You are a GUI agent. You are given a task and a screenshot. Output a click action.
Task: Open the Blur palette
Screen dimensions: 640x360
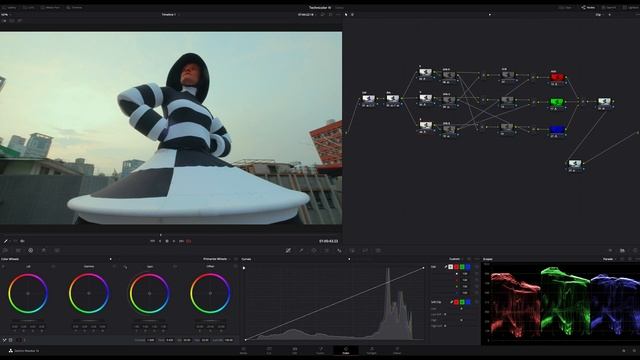click(339, 250)
